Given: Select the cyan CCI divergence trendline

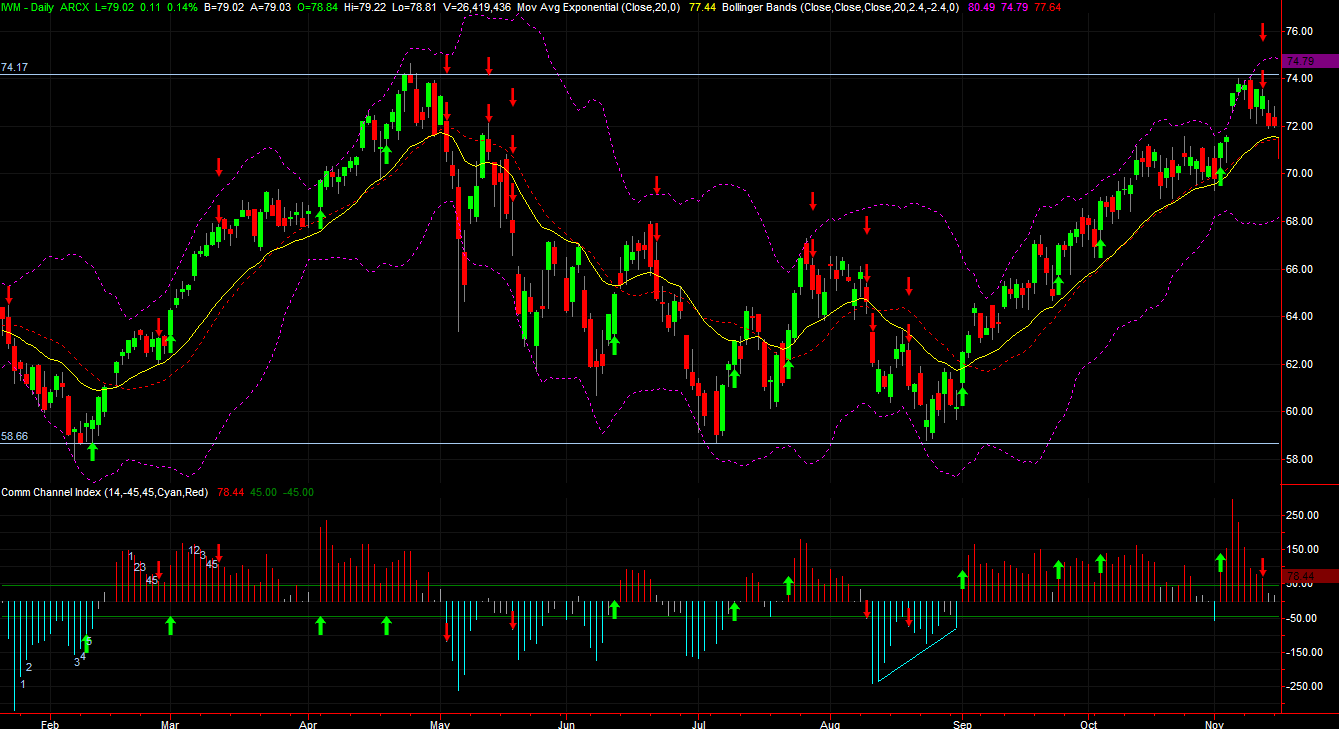Looking at the screenshot, I should click(x=916, y=655).
